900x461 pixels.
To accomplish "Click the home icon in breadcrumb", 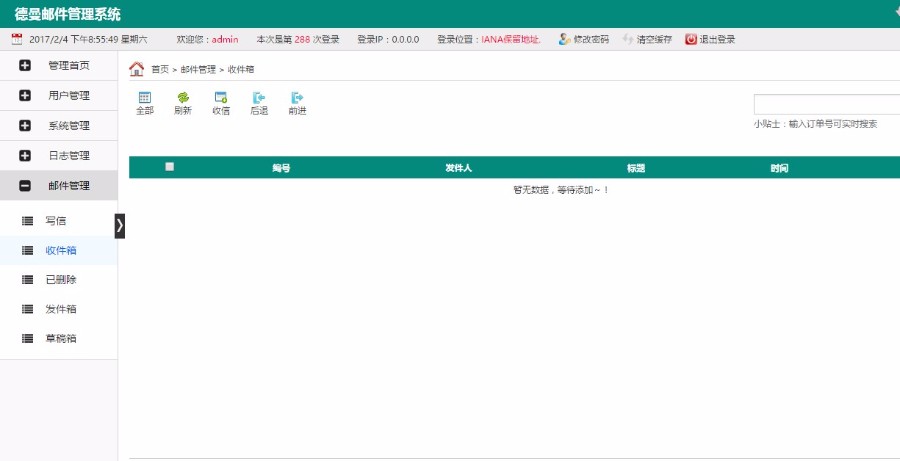I will (x=137, y=69).
